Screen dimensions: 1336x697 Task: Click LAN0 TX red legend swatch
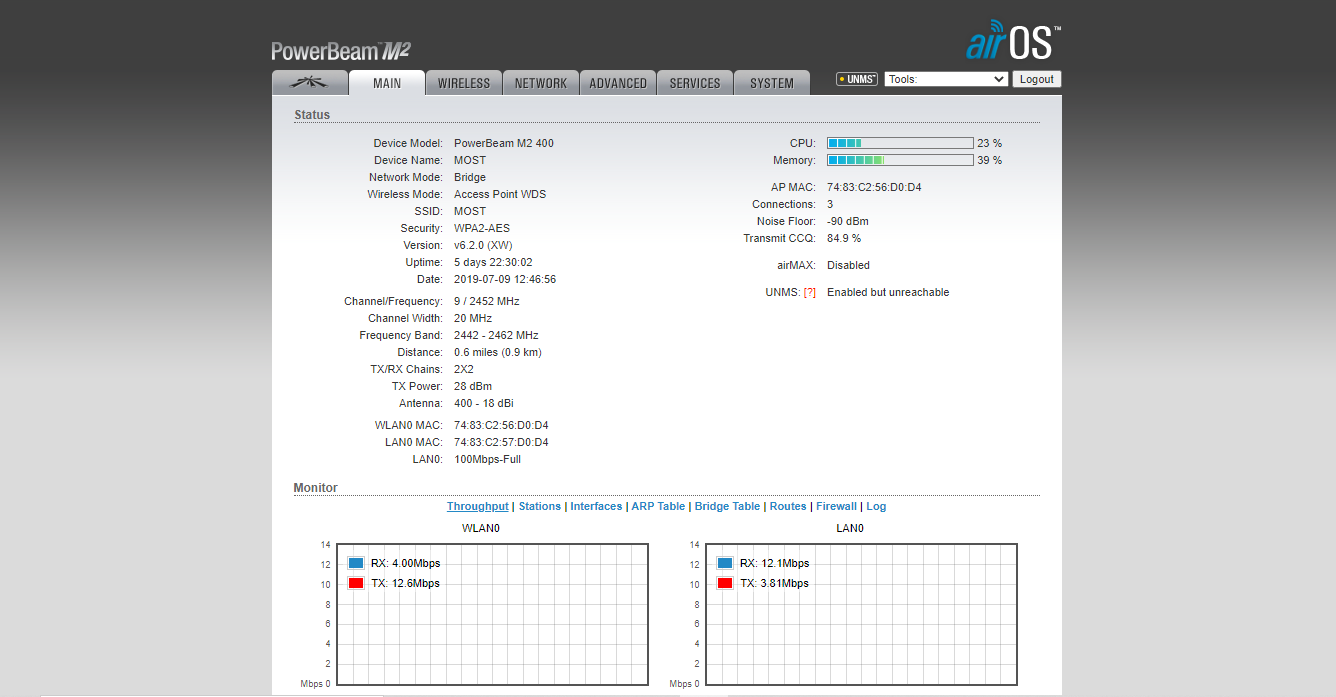[725, 583]
